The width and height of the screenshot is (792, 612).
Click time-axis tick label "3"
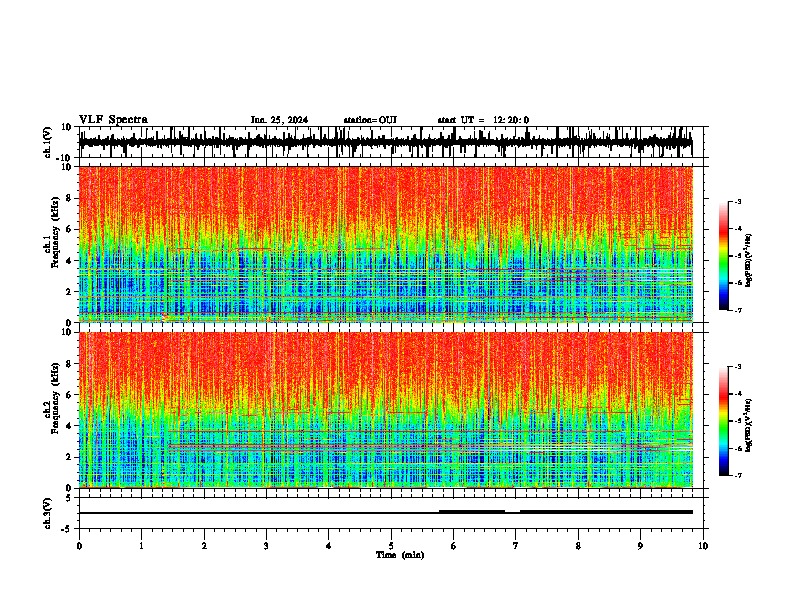(x=266, y=546)
